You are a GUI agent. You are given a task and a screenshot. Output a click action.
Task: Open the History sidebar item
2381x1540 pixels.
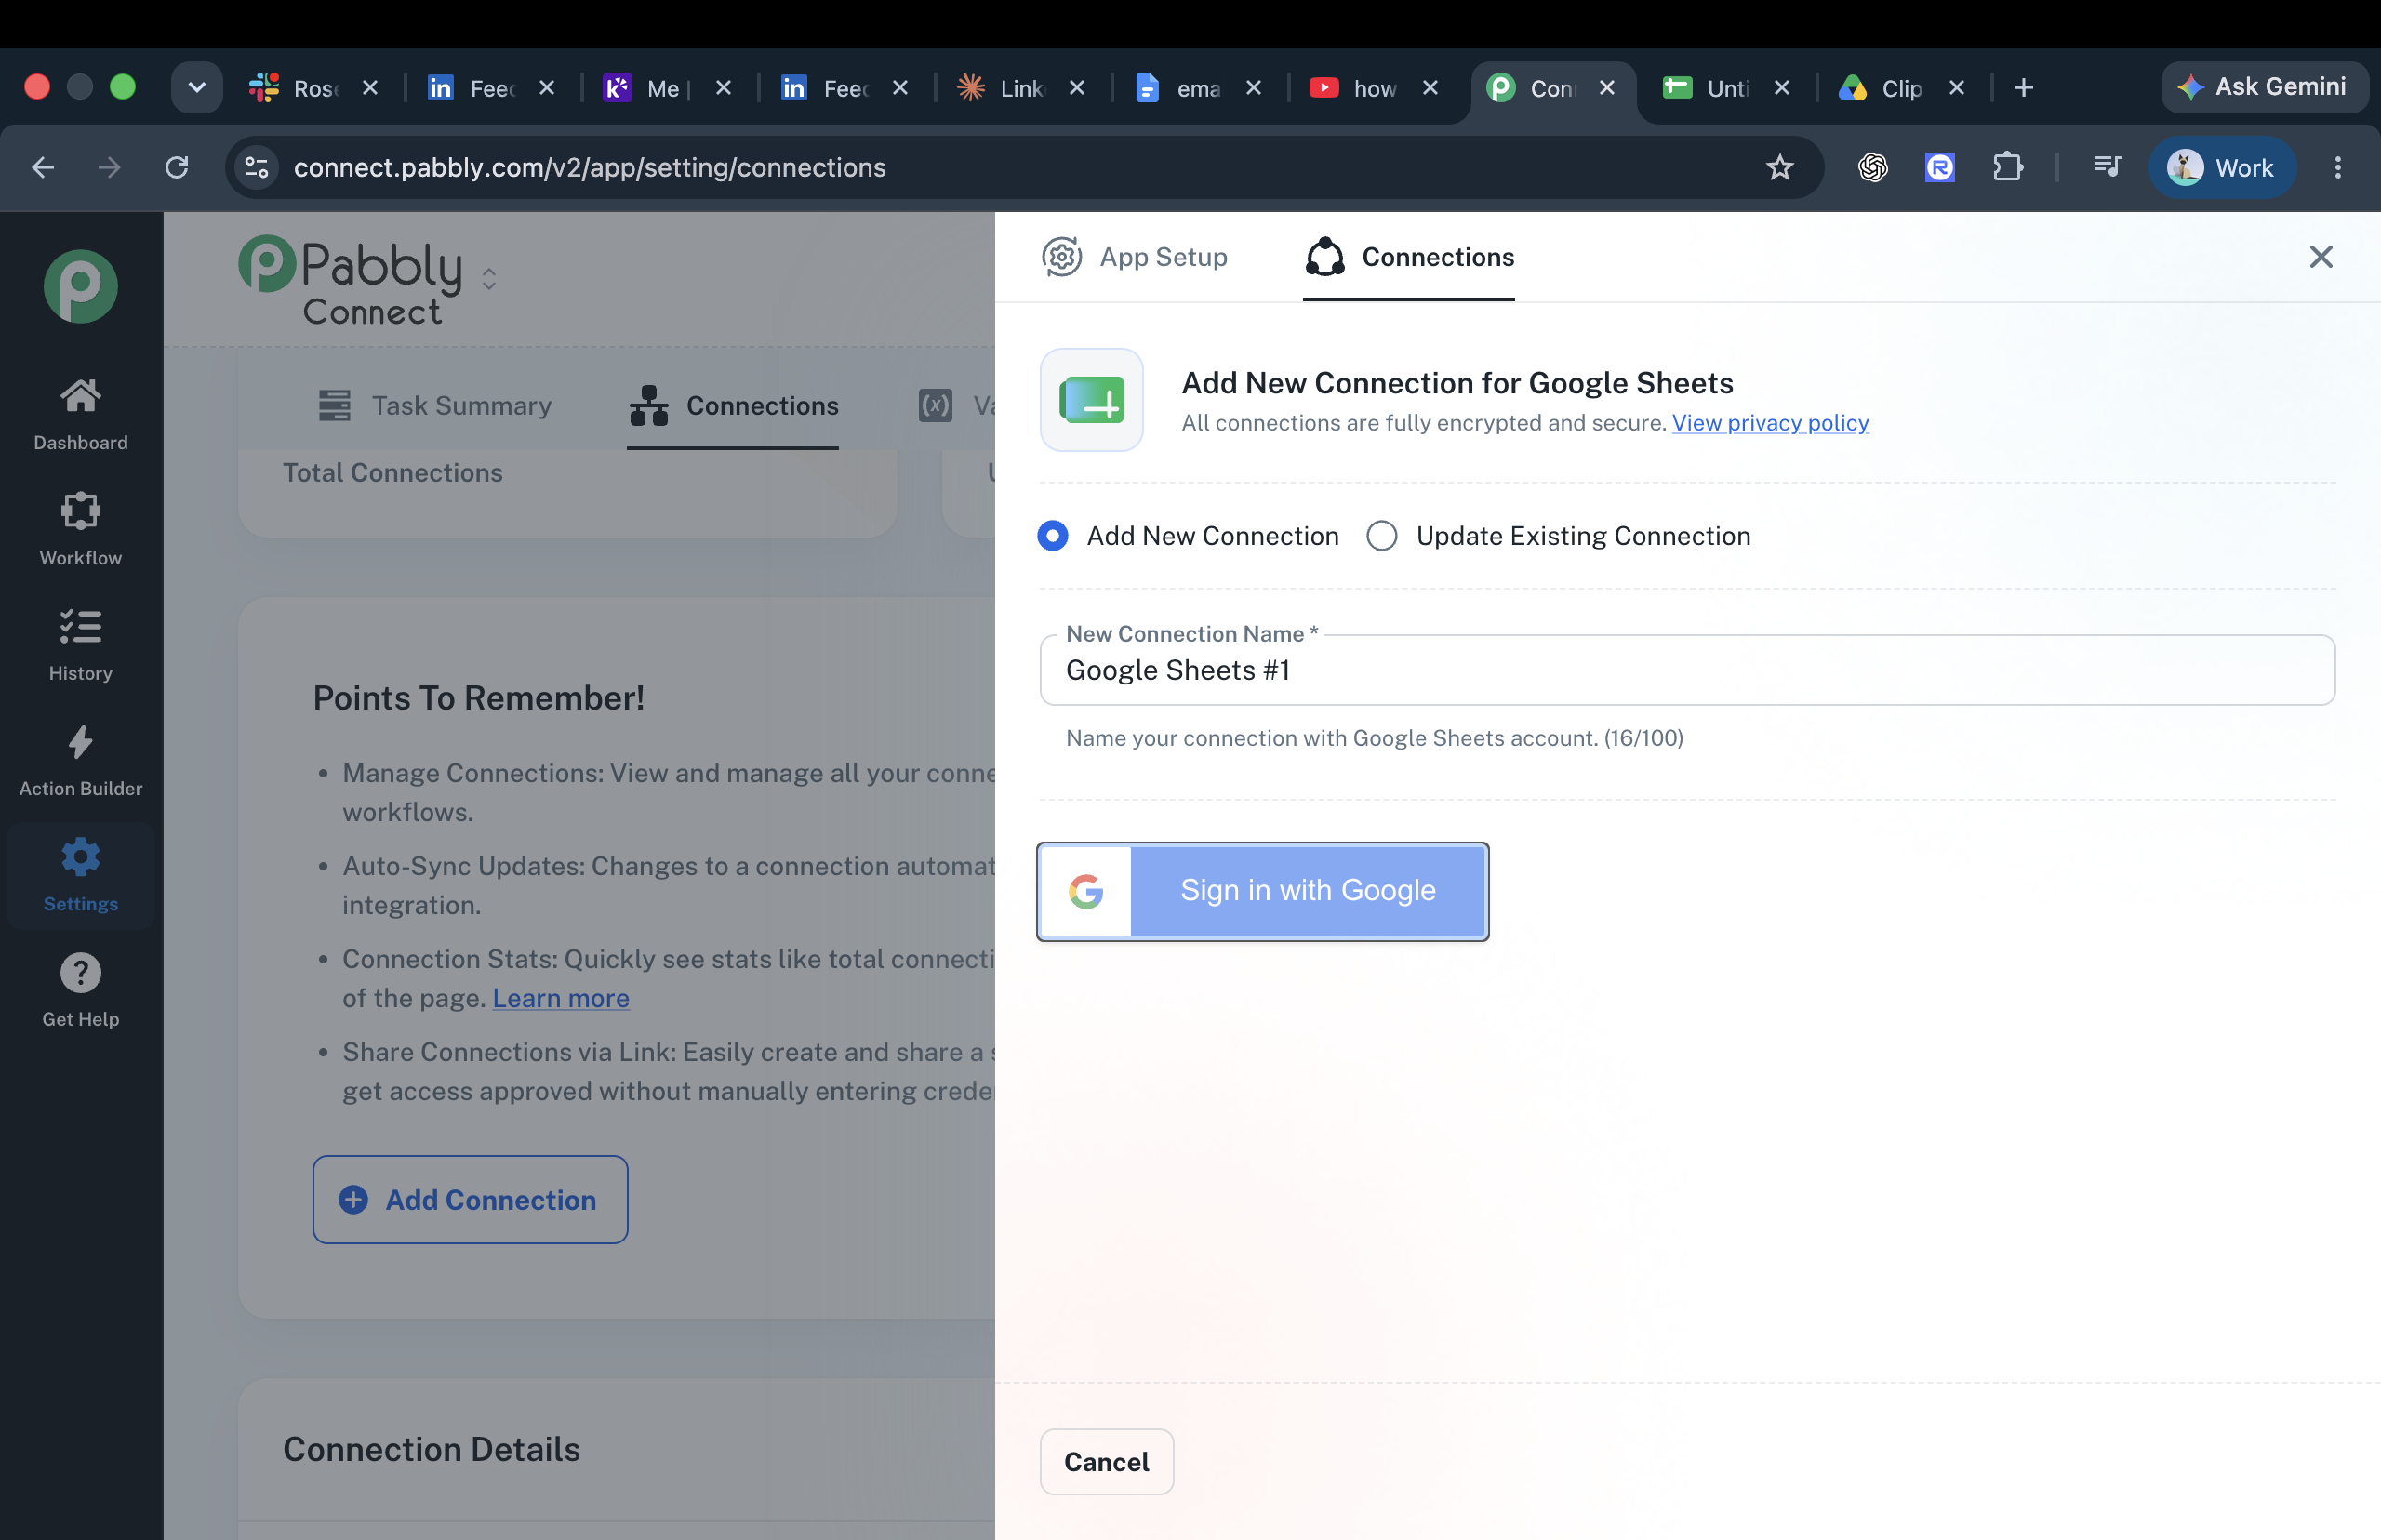pyautogui.click(x=81, y=645)
